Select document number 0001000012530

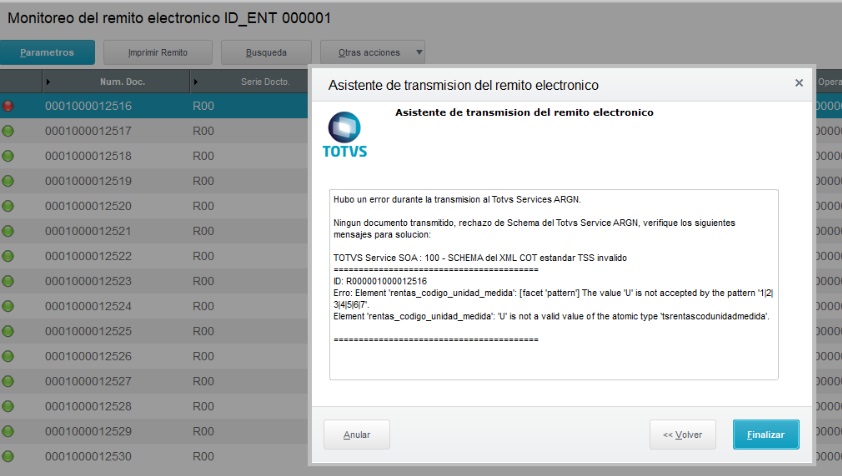(88, 456)
